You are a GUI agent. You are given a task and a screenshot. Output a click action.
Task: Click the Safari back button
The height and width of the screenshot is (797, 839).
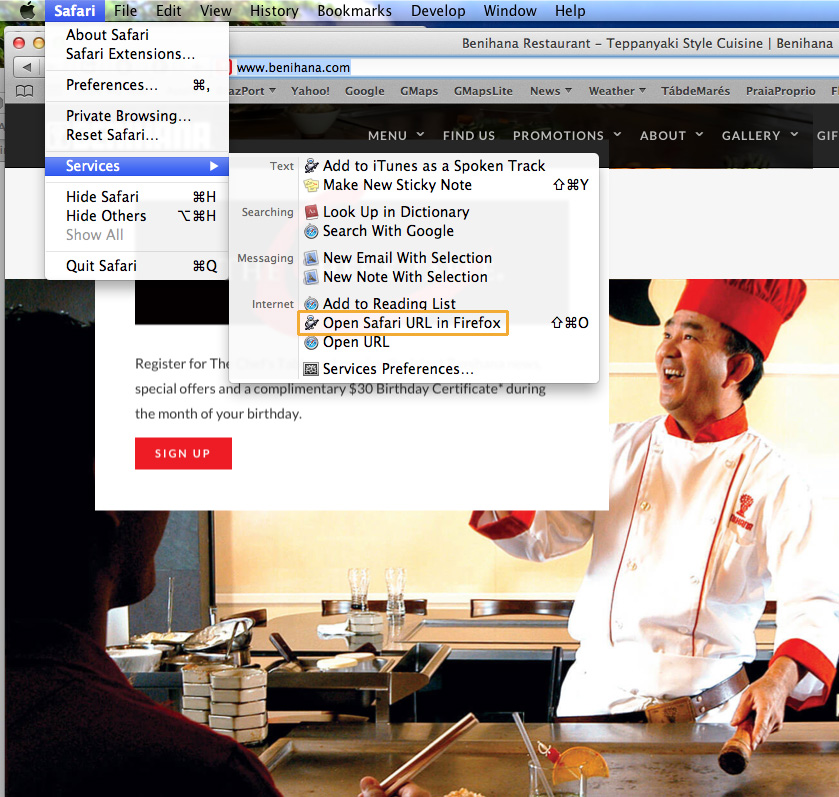26,67
